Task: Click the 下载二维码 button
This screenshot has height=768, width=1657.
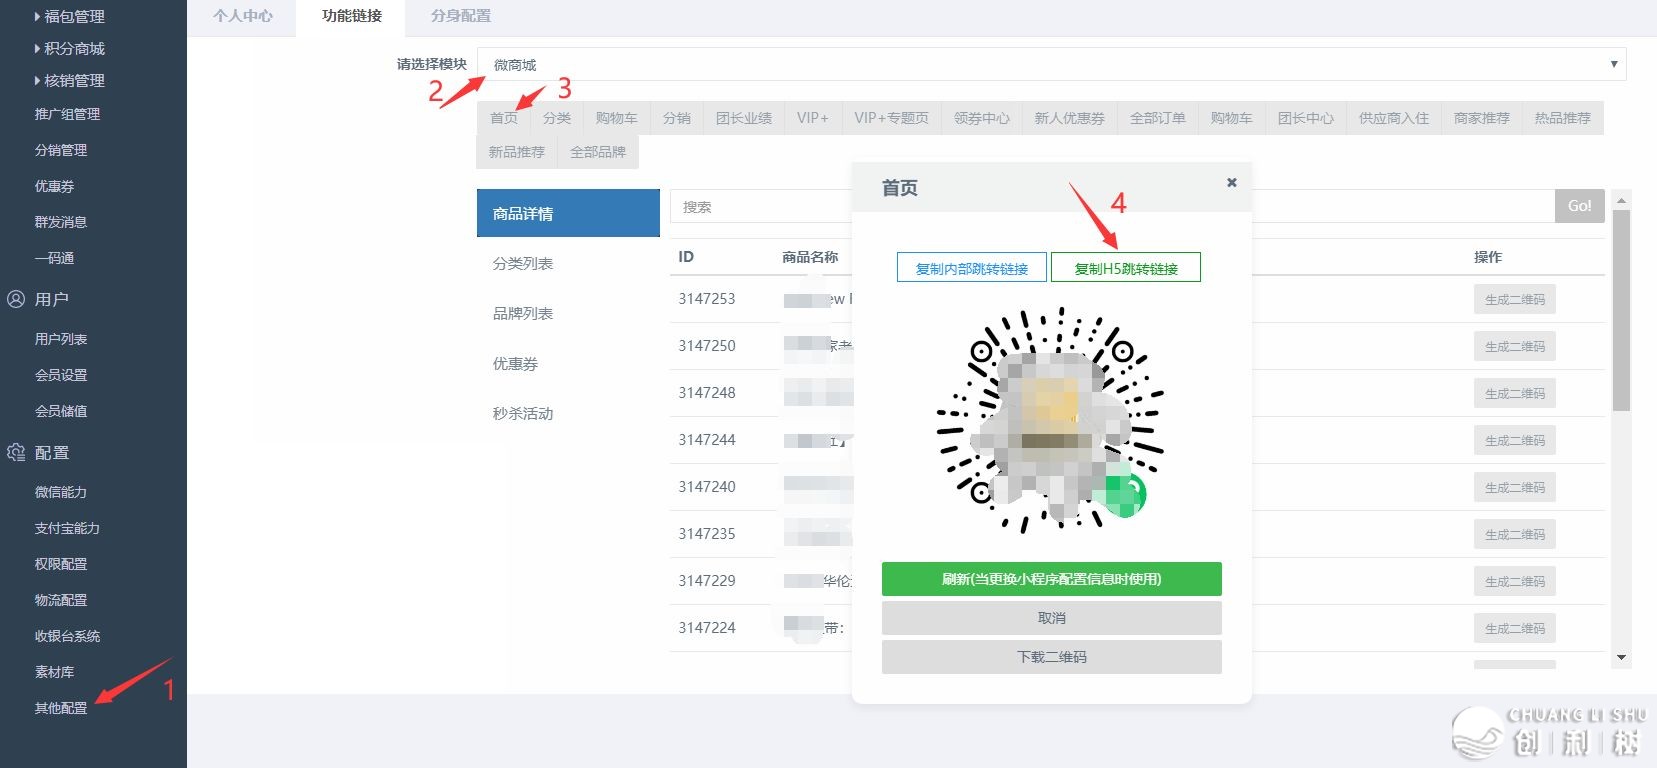Action: pos(1052,657)
